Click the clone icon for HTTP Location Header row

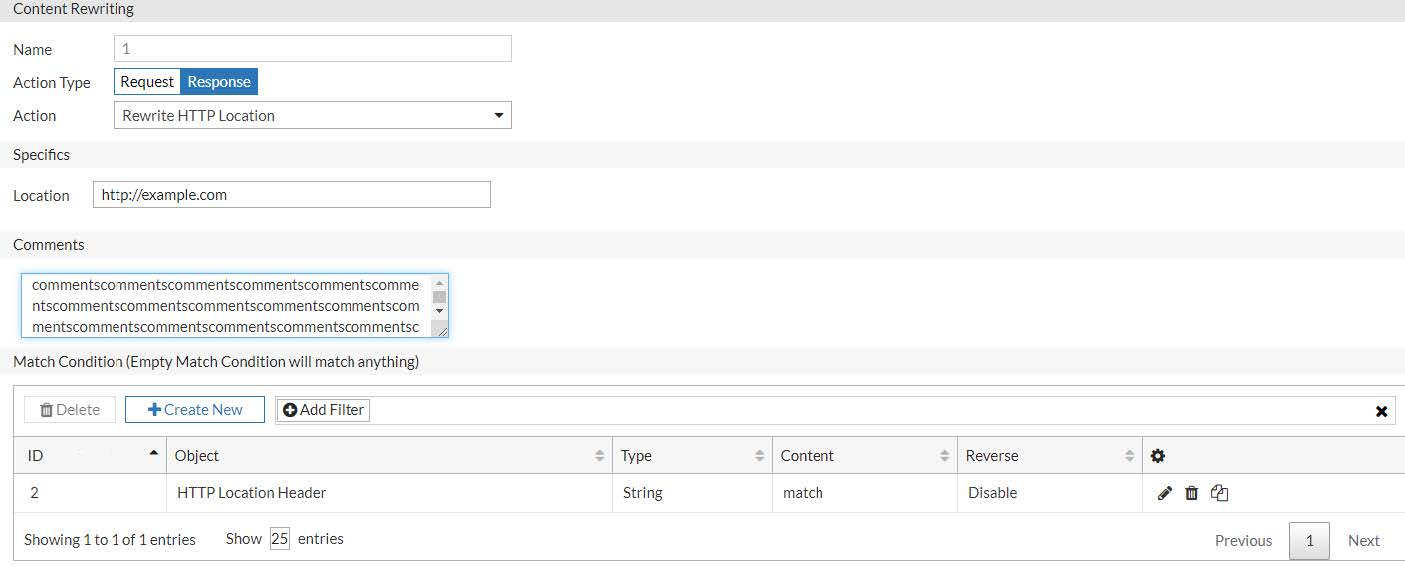tap(1219, 493)
